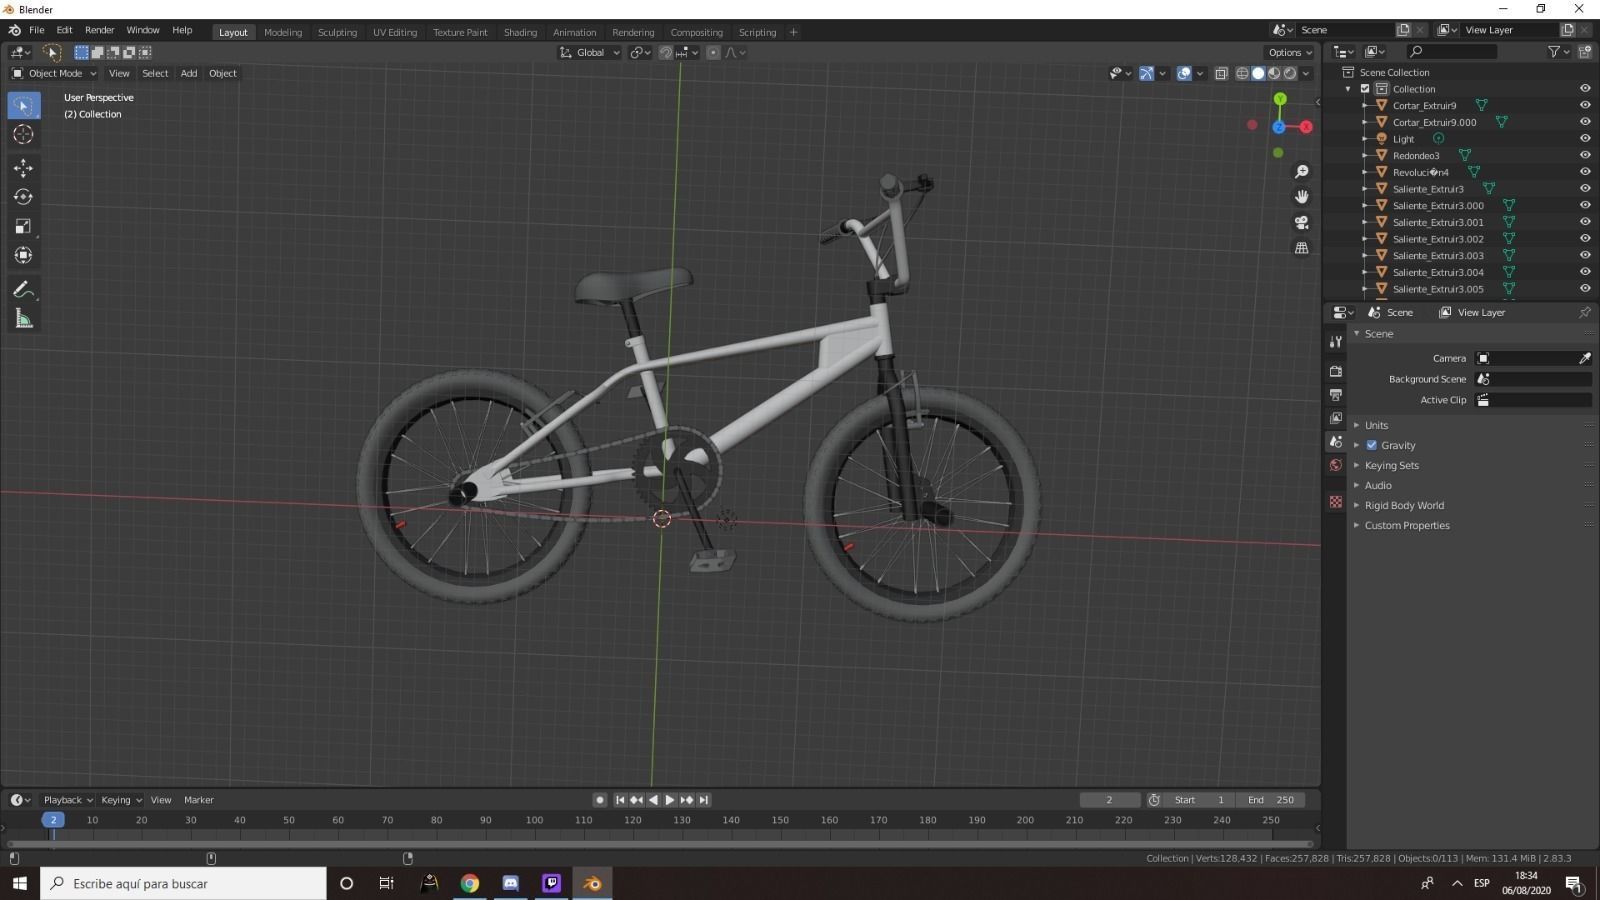Activate the Select Box tool
The width and height of the screenshot is (1600, 900).
tap(24, 105)
